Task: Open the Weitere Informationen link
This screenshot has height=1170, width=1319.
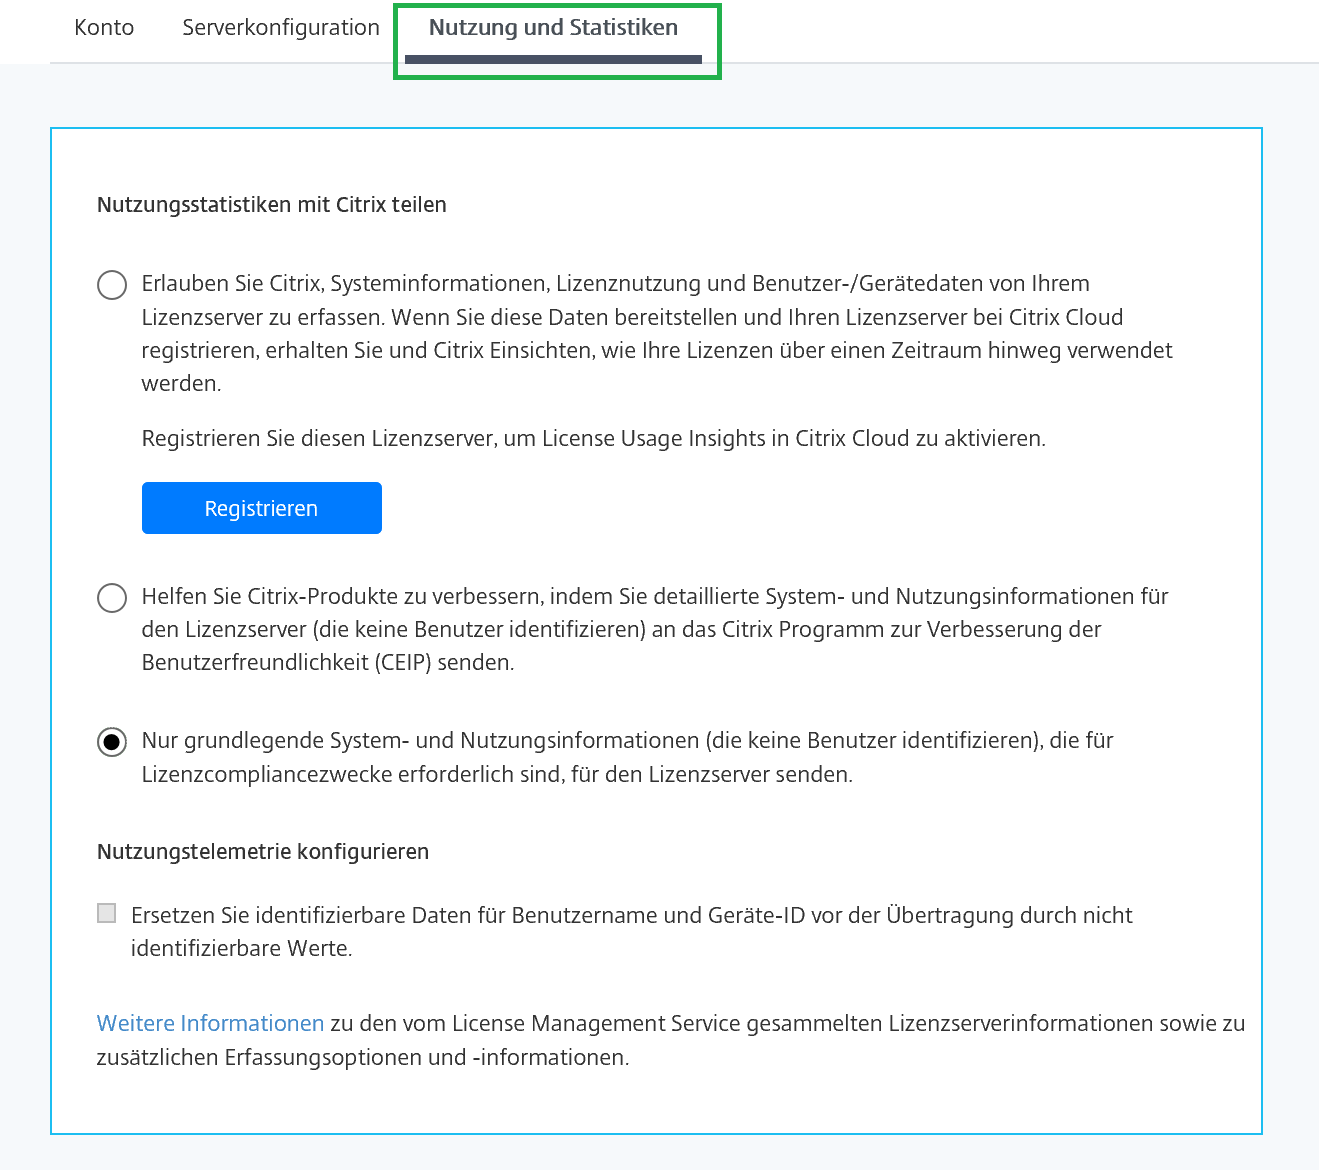Action: [210, 1023]
